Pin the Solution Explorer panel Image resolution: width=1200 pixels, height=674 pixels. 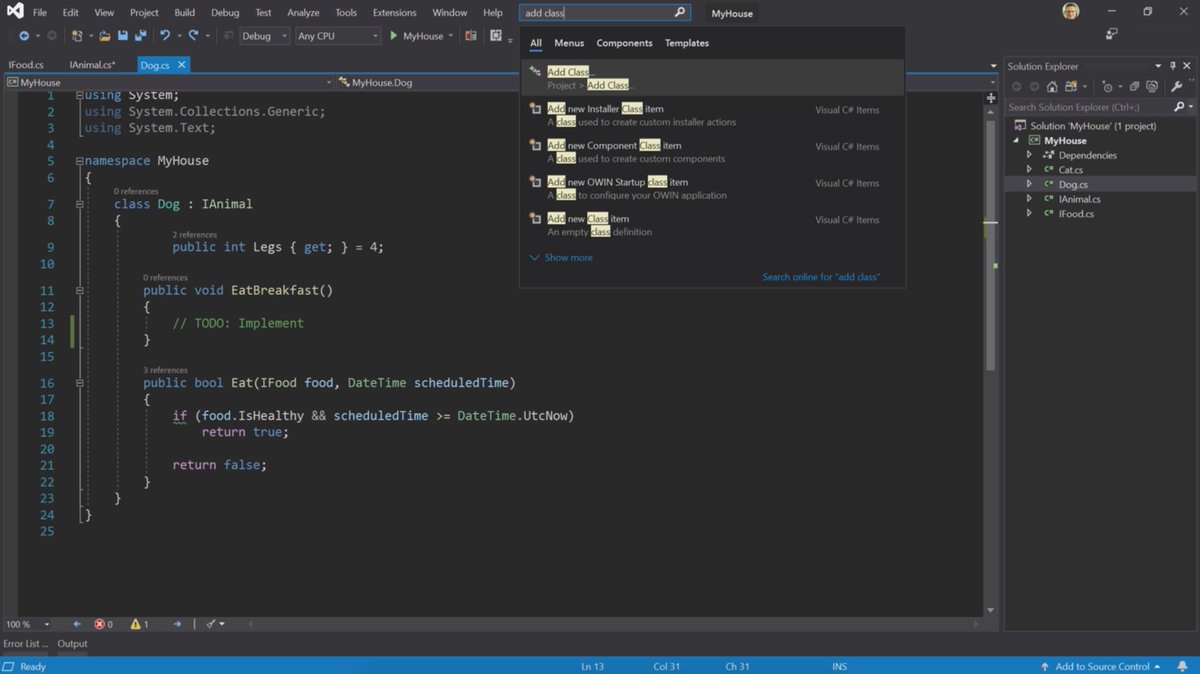(x=1173, y=66)
